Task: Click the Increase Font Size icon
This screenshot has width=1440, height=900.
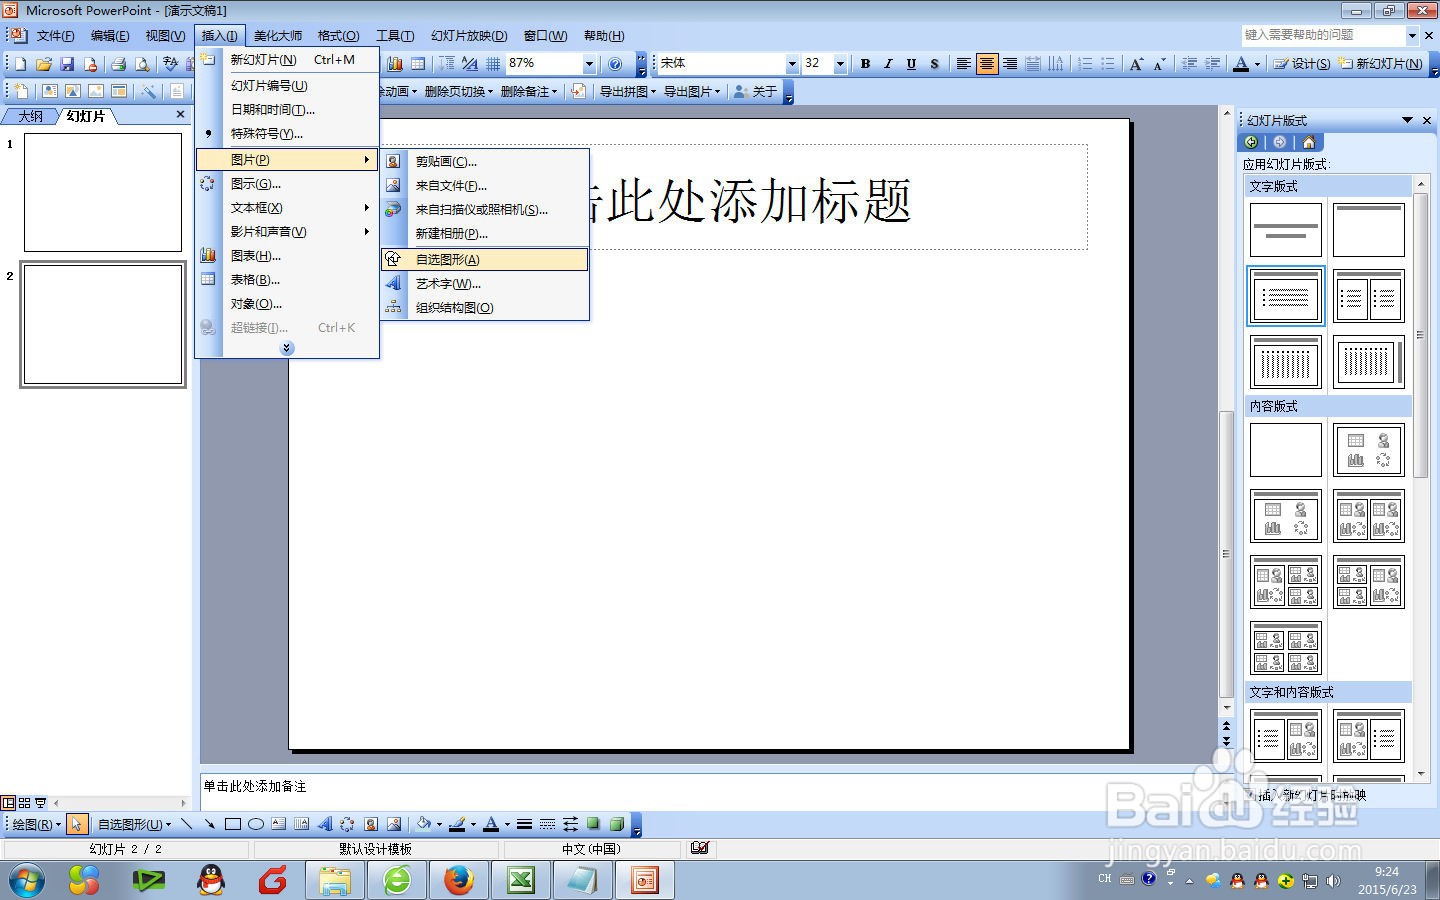Action: tap(1136, 64)
